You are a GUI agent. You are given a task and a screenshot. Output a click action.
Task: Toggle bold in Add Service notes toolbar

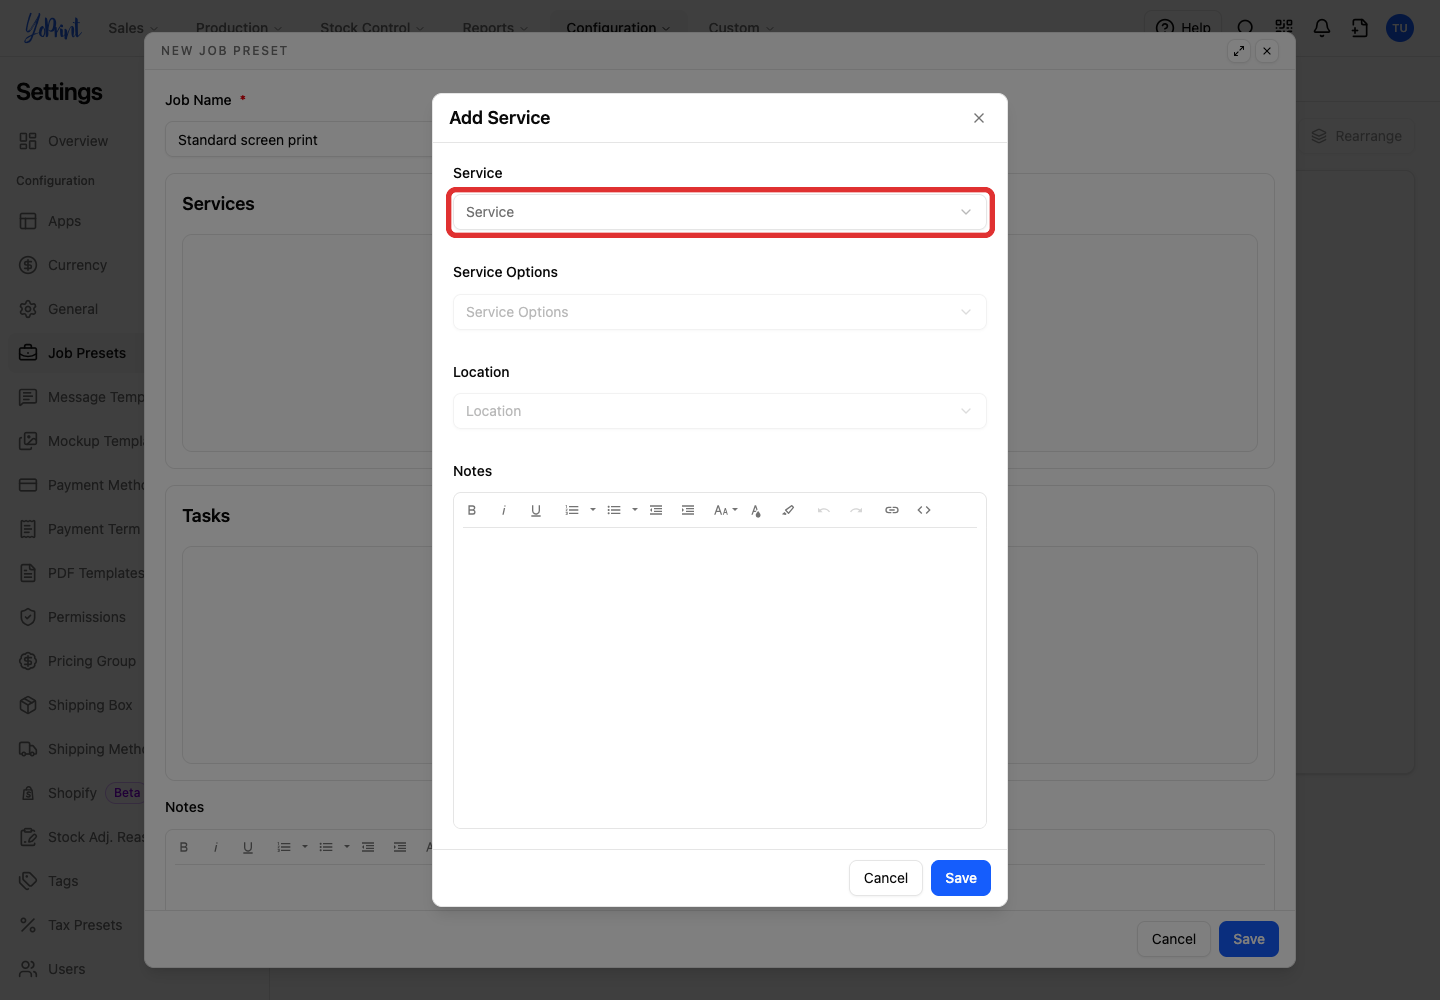click(x=472, y=510)
